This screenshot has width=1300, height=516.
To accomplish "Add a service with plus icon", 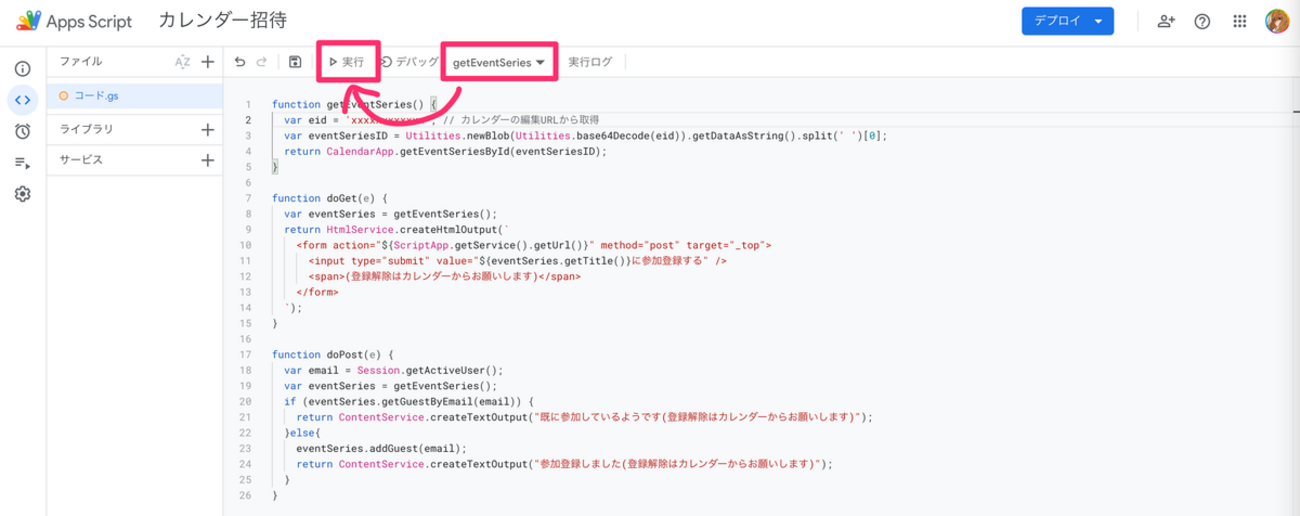I will (207, 160).
